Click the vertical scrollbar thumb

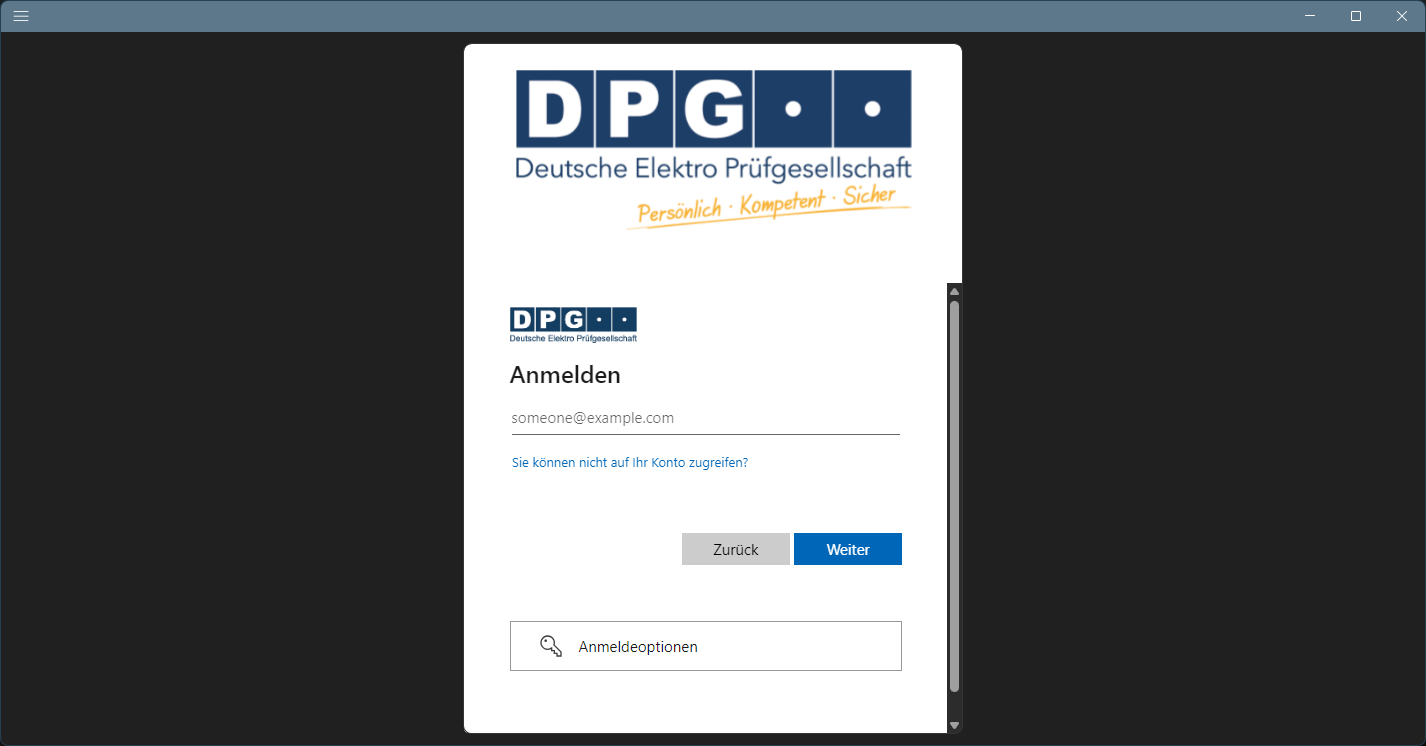point(954,497)
